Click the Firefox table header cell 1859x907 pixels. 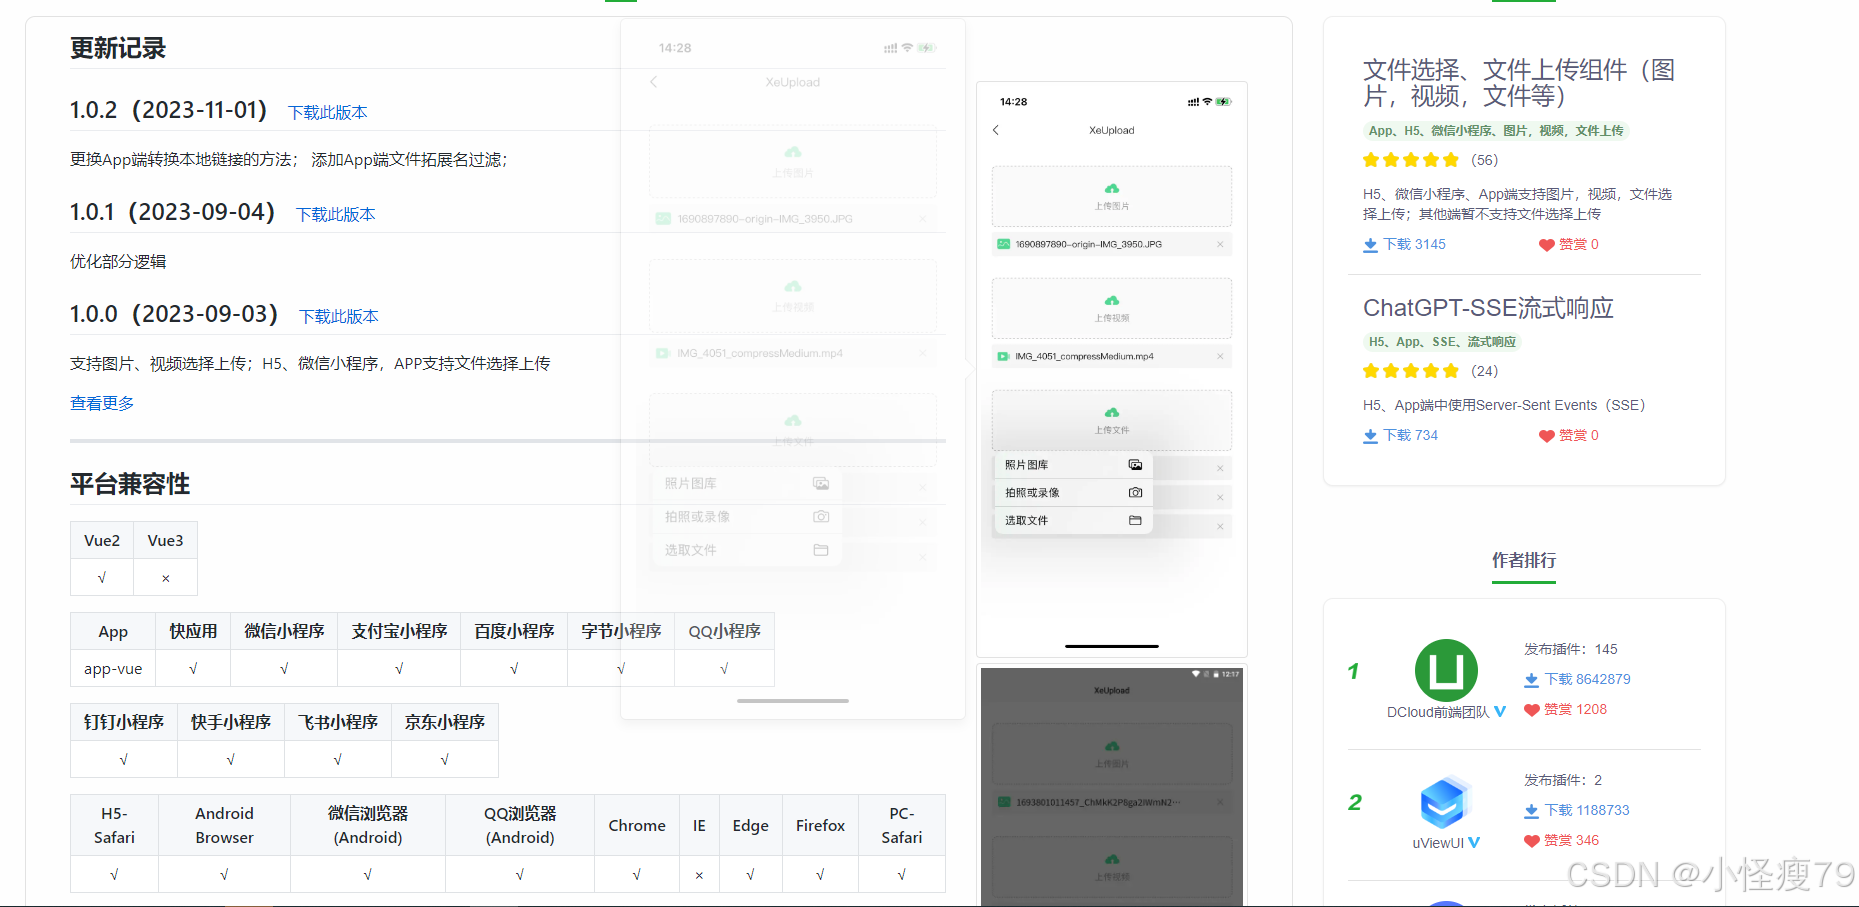[820, 826]
